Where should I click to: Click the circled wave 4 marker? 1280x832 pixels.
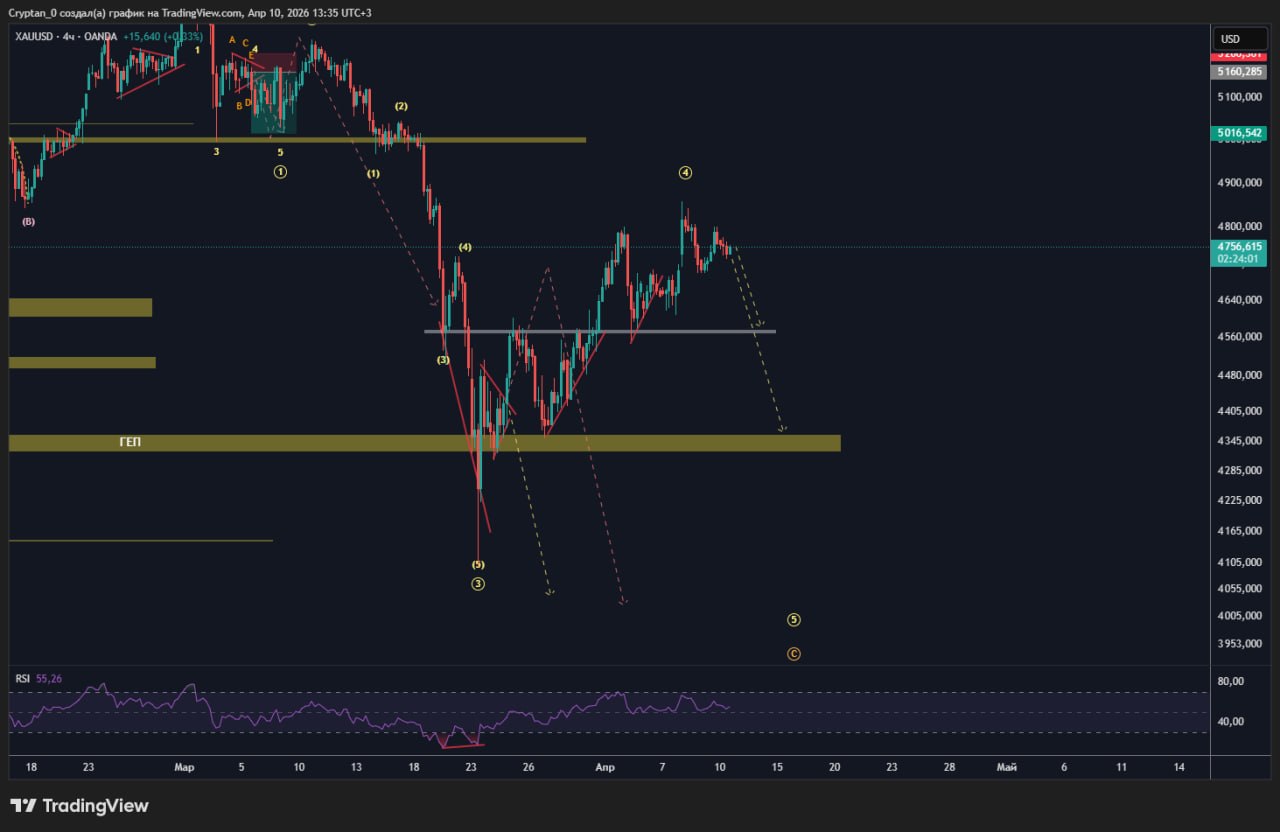click(x=685, y=172)
